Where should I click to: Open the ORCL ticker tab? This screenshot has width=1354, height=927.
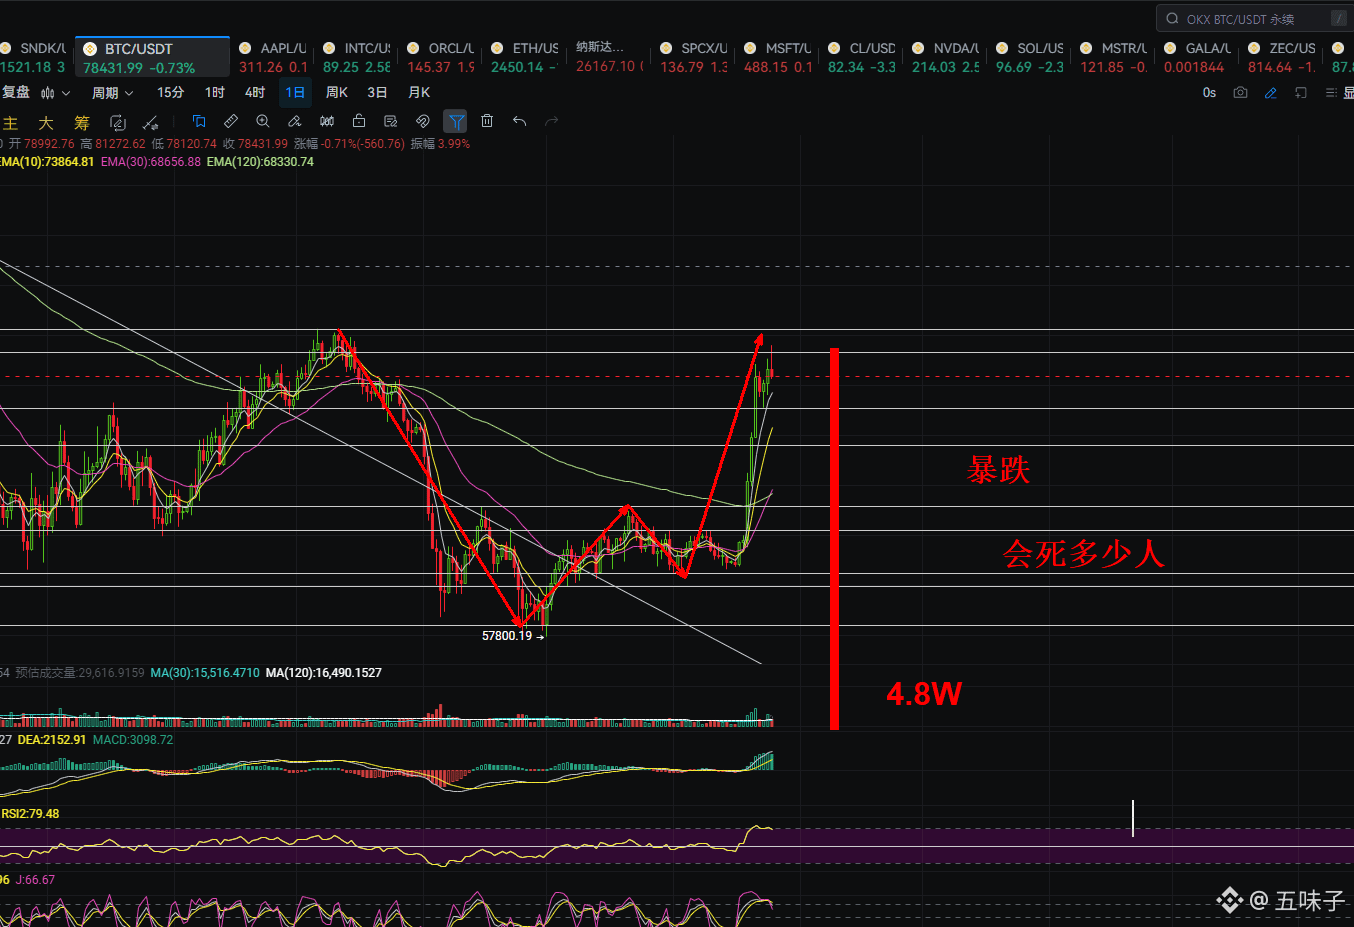pos(441,57)
